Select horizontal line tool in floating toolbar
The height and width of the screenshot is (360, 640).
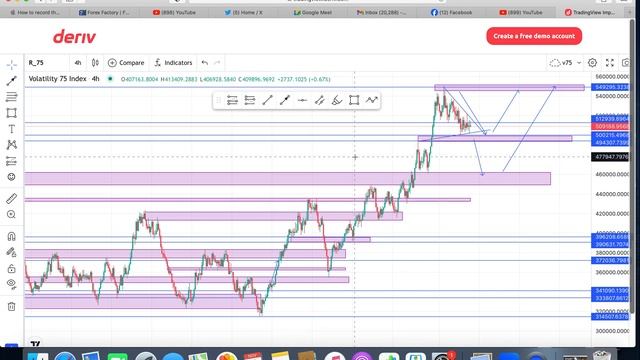click(x=302, y=100)
